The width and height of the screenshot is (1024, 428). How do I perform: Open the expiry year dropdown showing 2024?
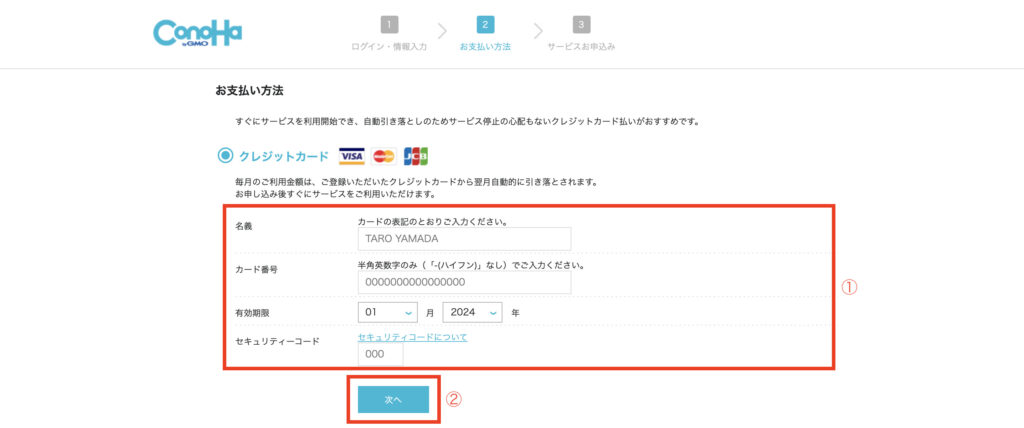472,312
